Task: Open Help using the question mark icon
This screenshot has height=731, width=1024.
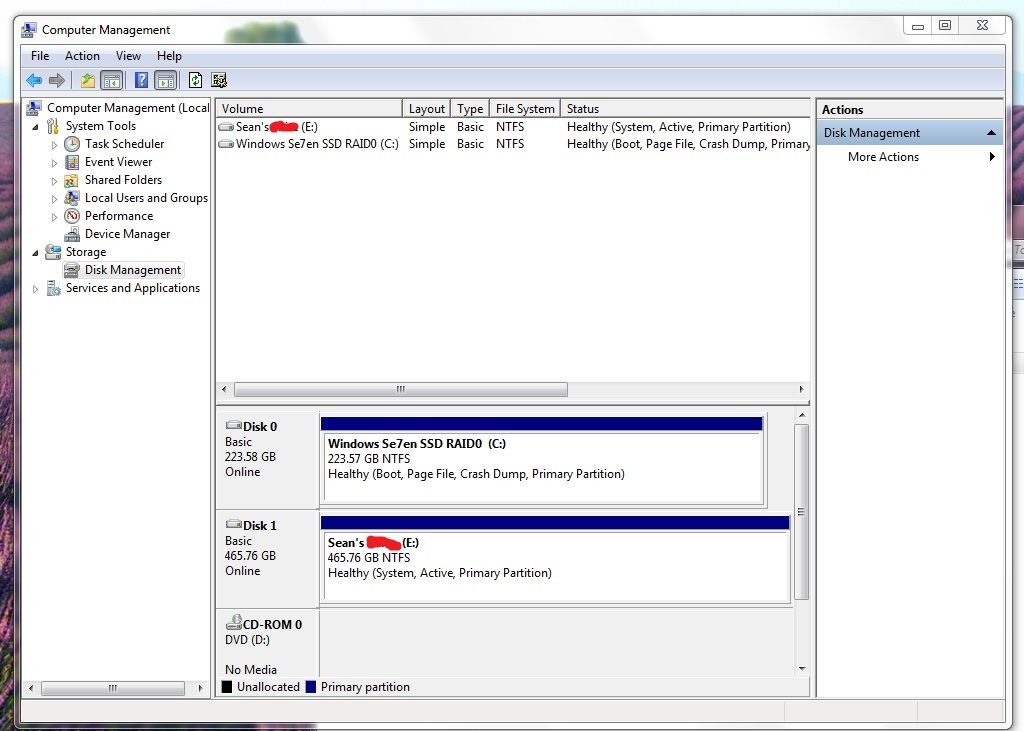Action: pyautogui.click(x=142, y=81)
